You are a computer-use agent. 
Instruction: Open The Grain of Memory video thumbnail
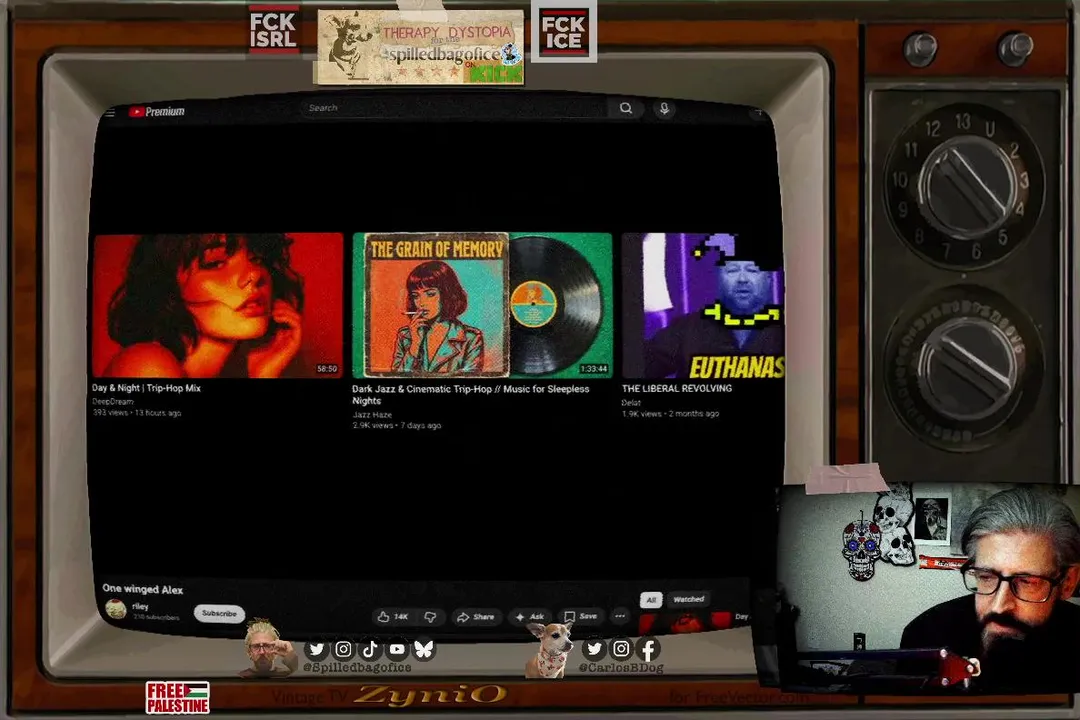(x=482, y=305)
